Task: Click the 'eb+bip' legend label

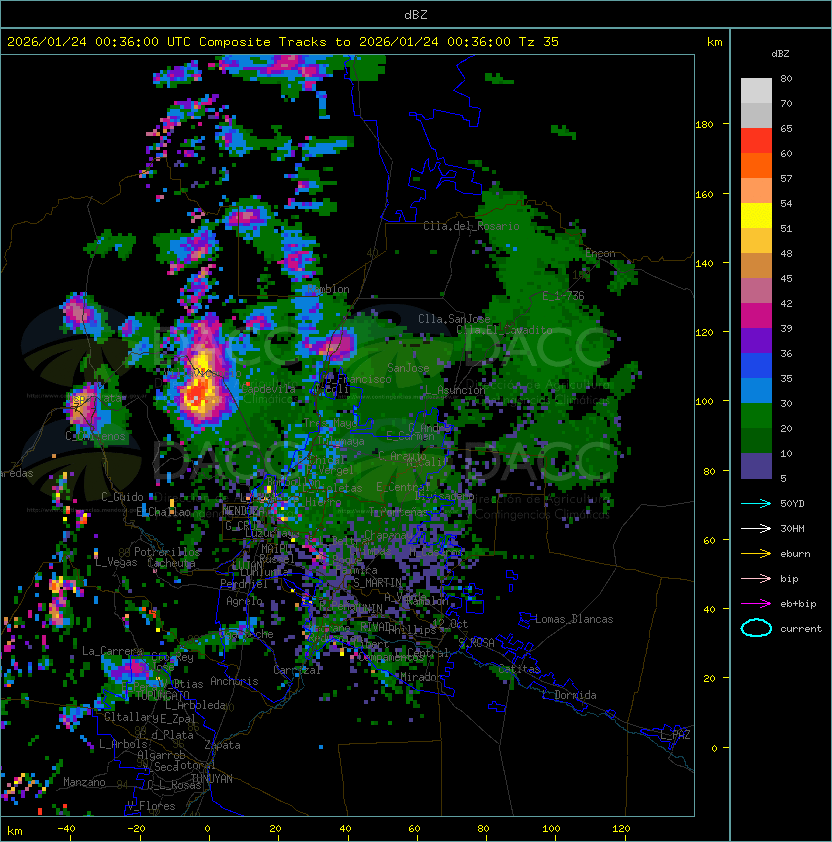Action: pyautogui.click(x=798, y=604)
